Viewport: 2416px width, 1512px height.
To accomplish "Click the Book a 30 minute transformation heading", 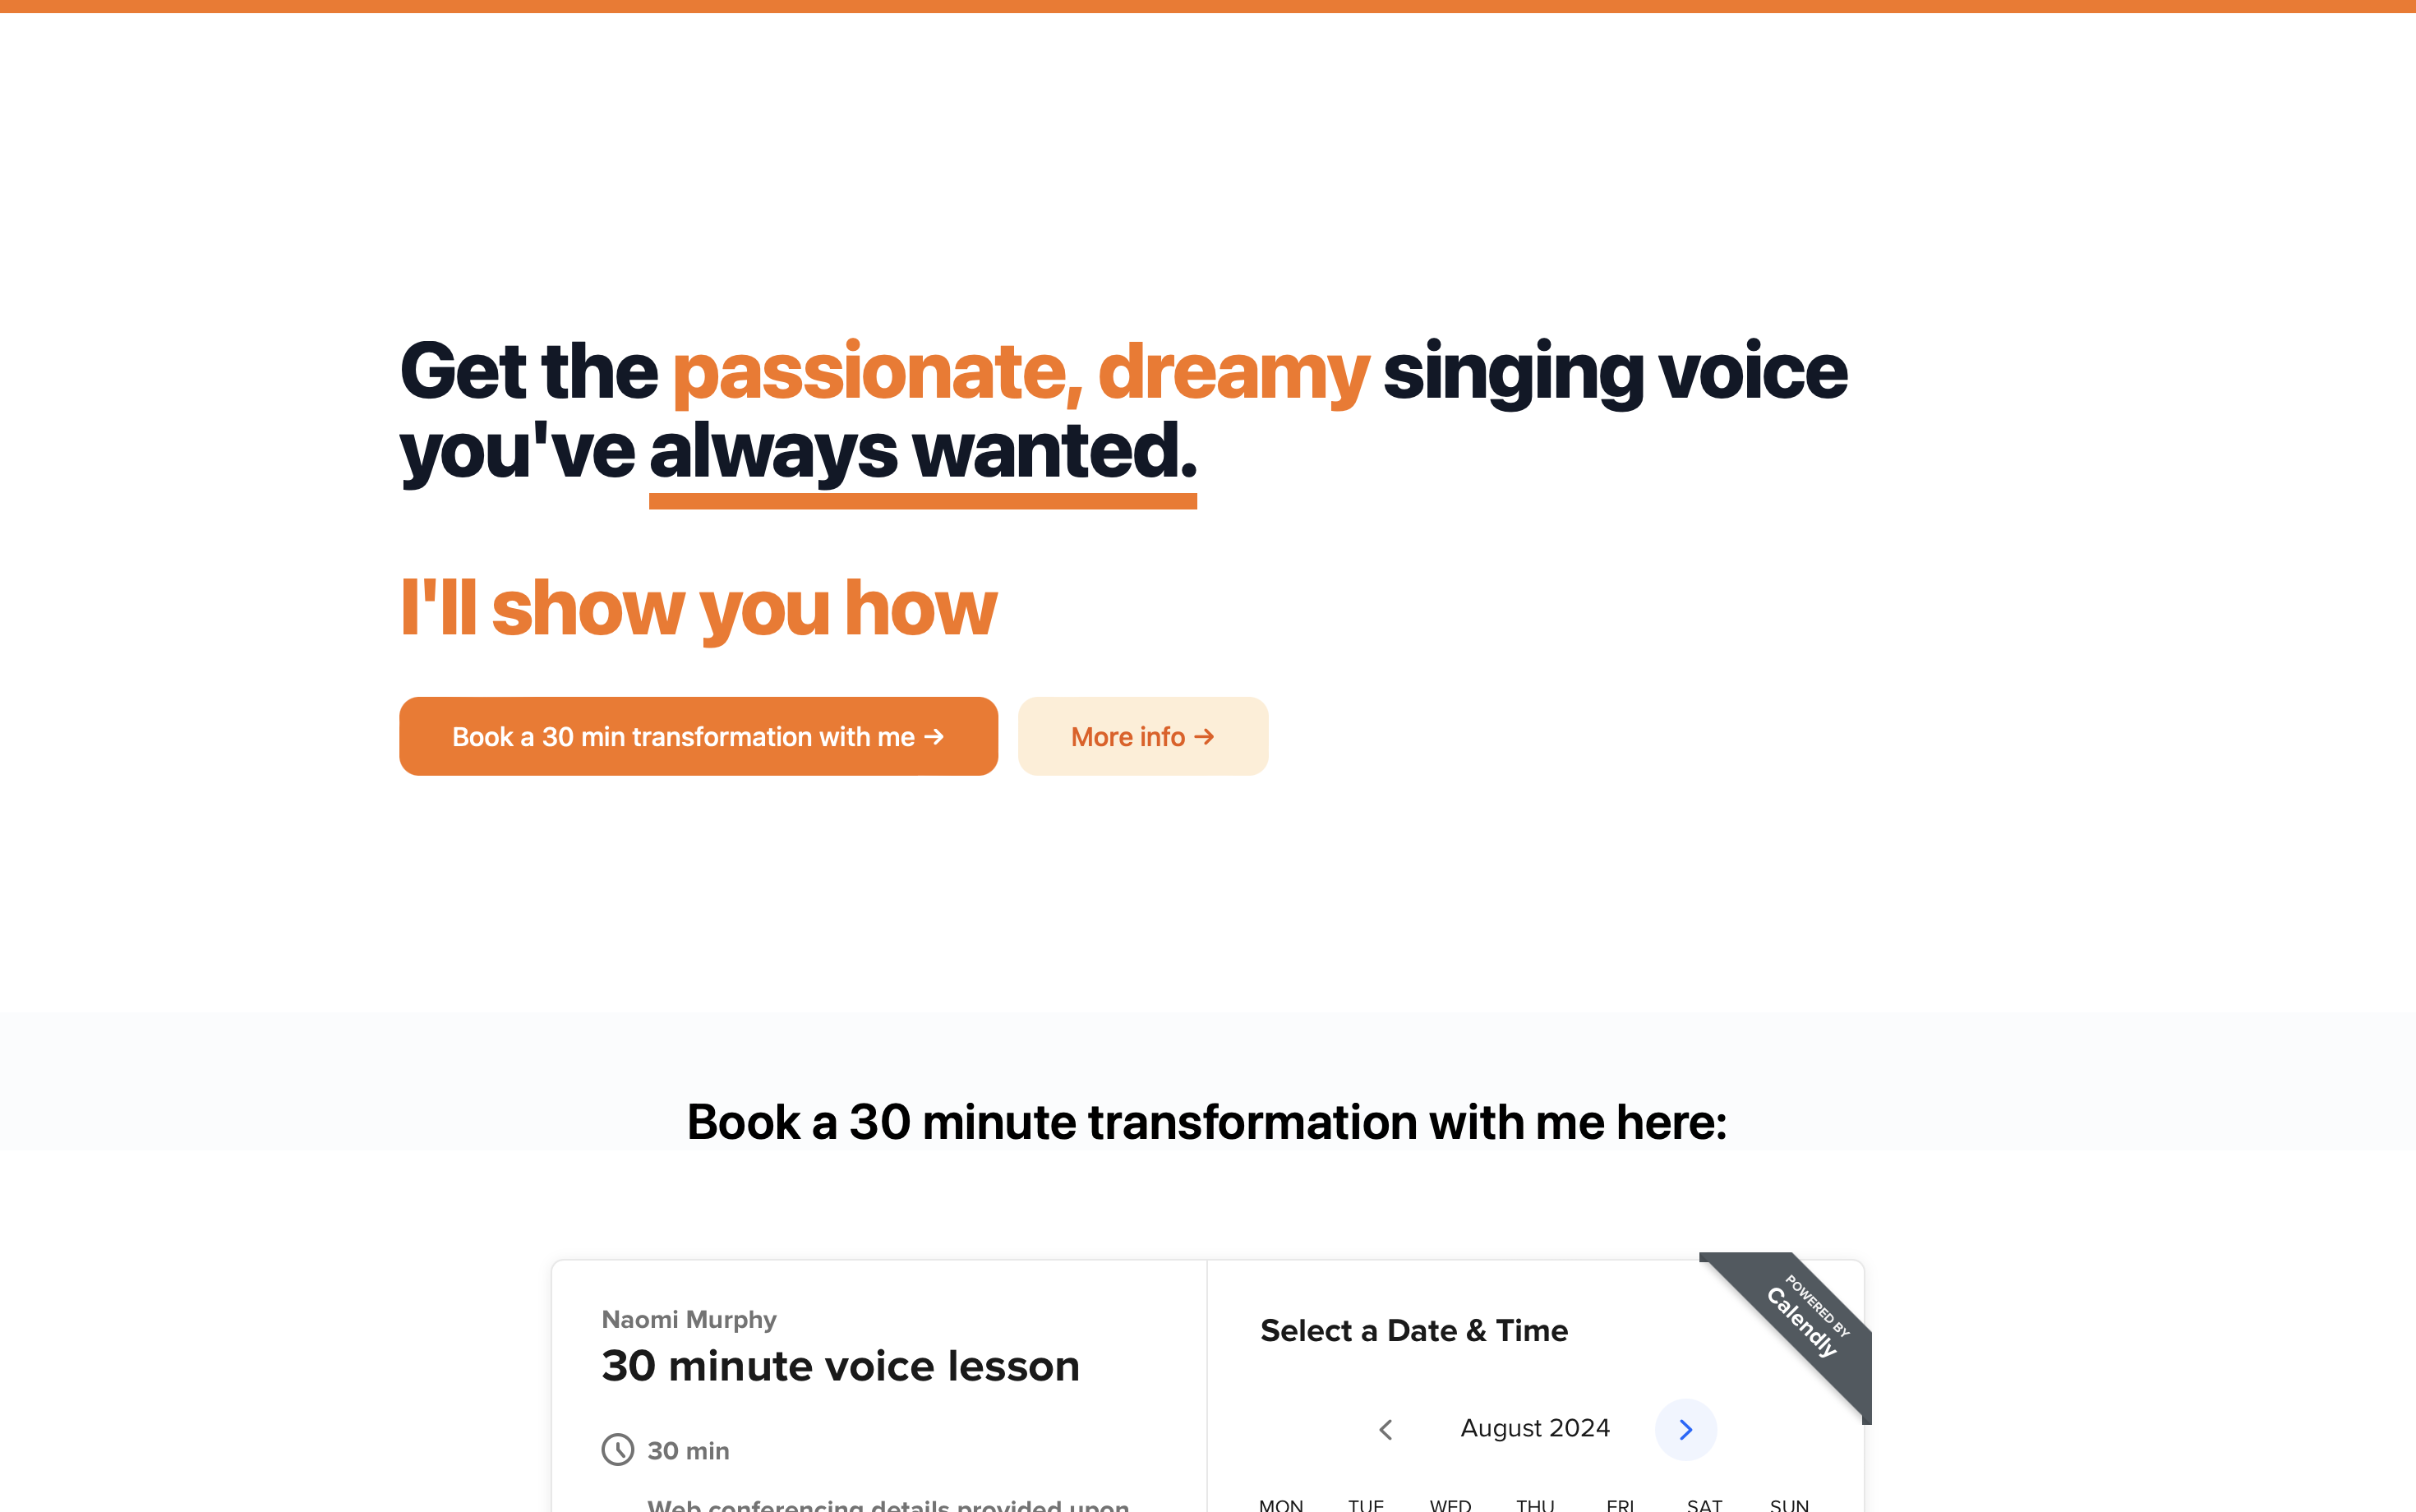I will 1206,1122.
